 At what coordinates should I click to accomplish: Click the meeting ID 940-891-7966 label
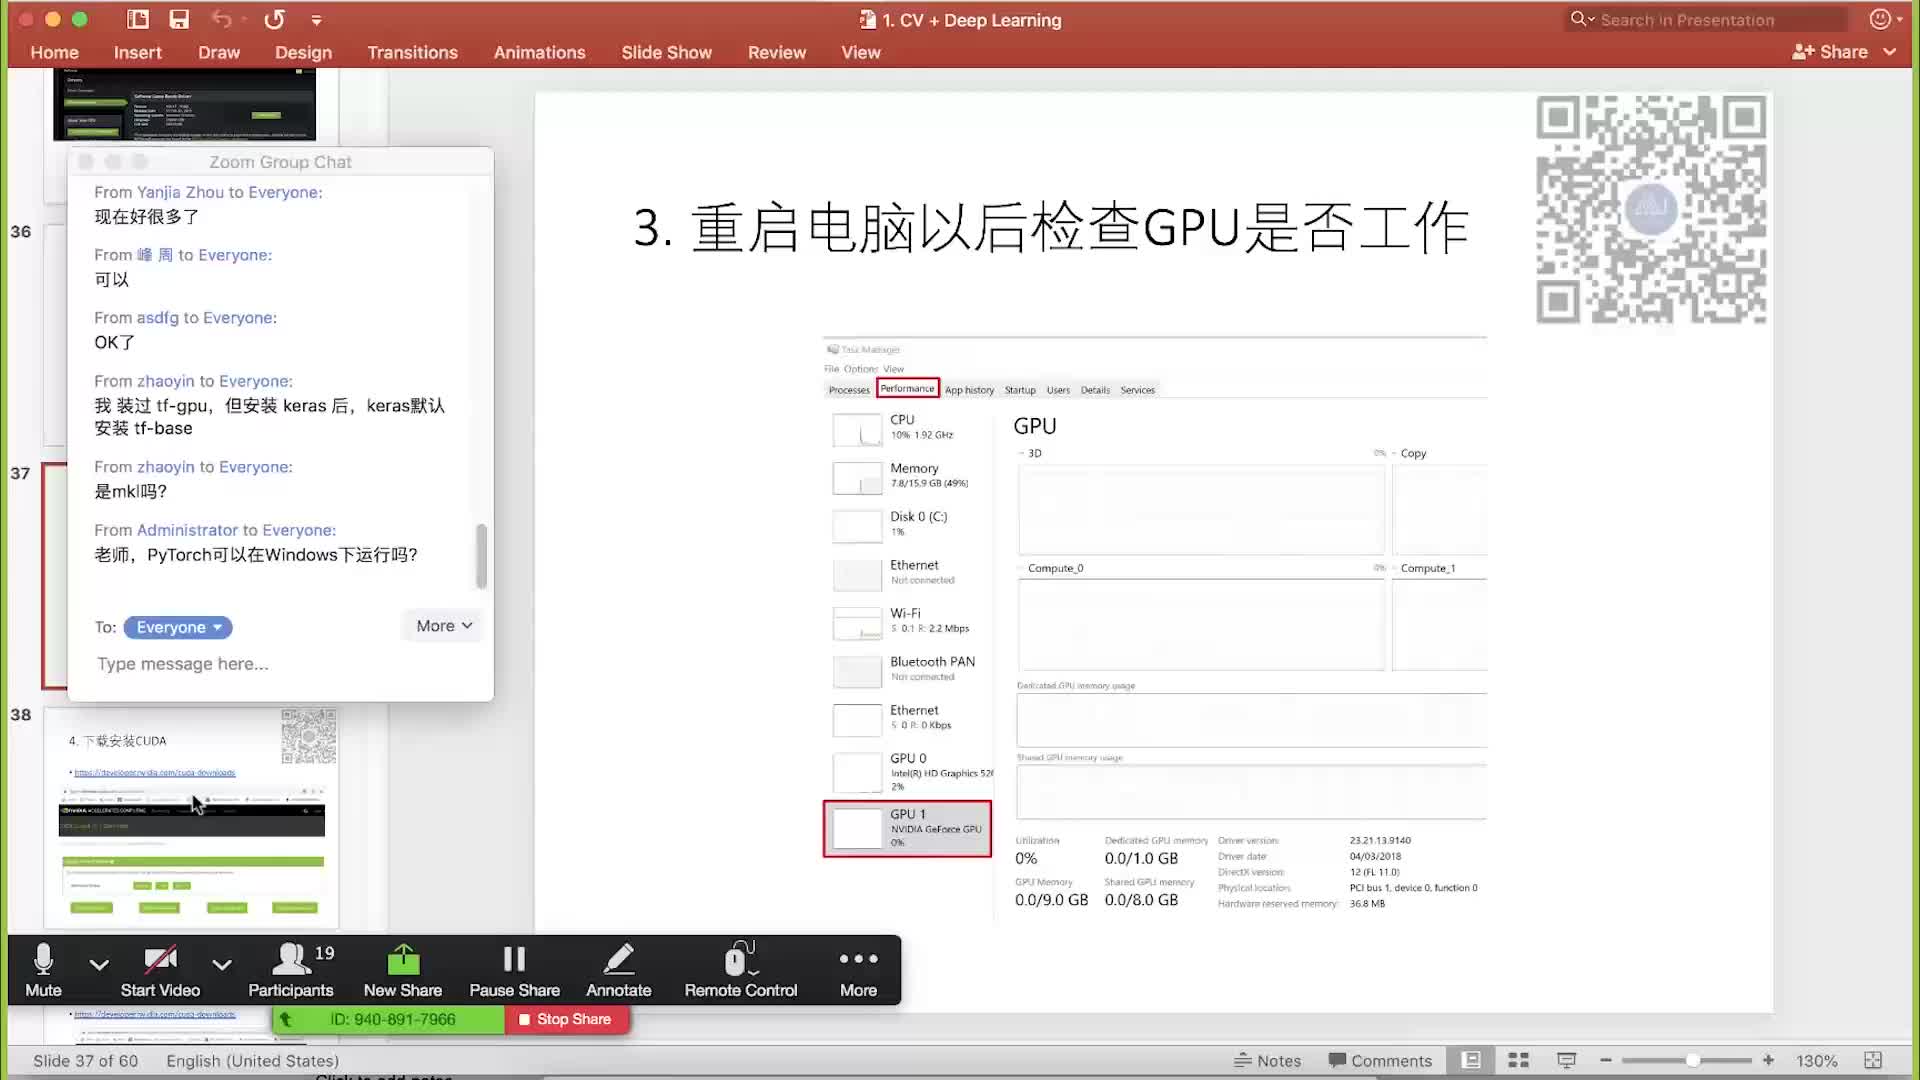[x=393, y=1019]
